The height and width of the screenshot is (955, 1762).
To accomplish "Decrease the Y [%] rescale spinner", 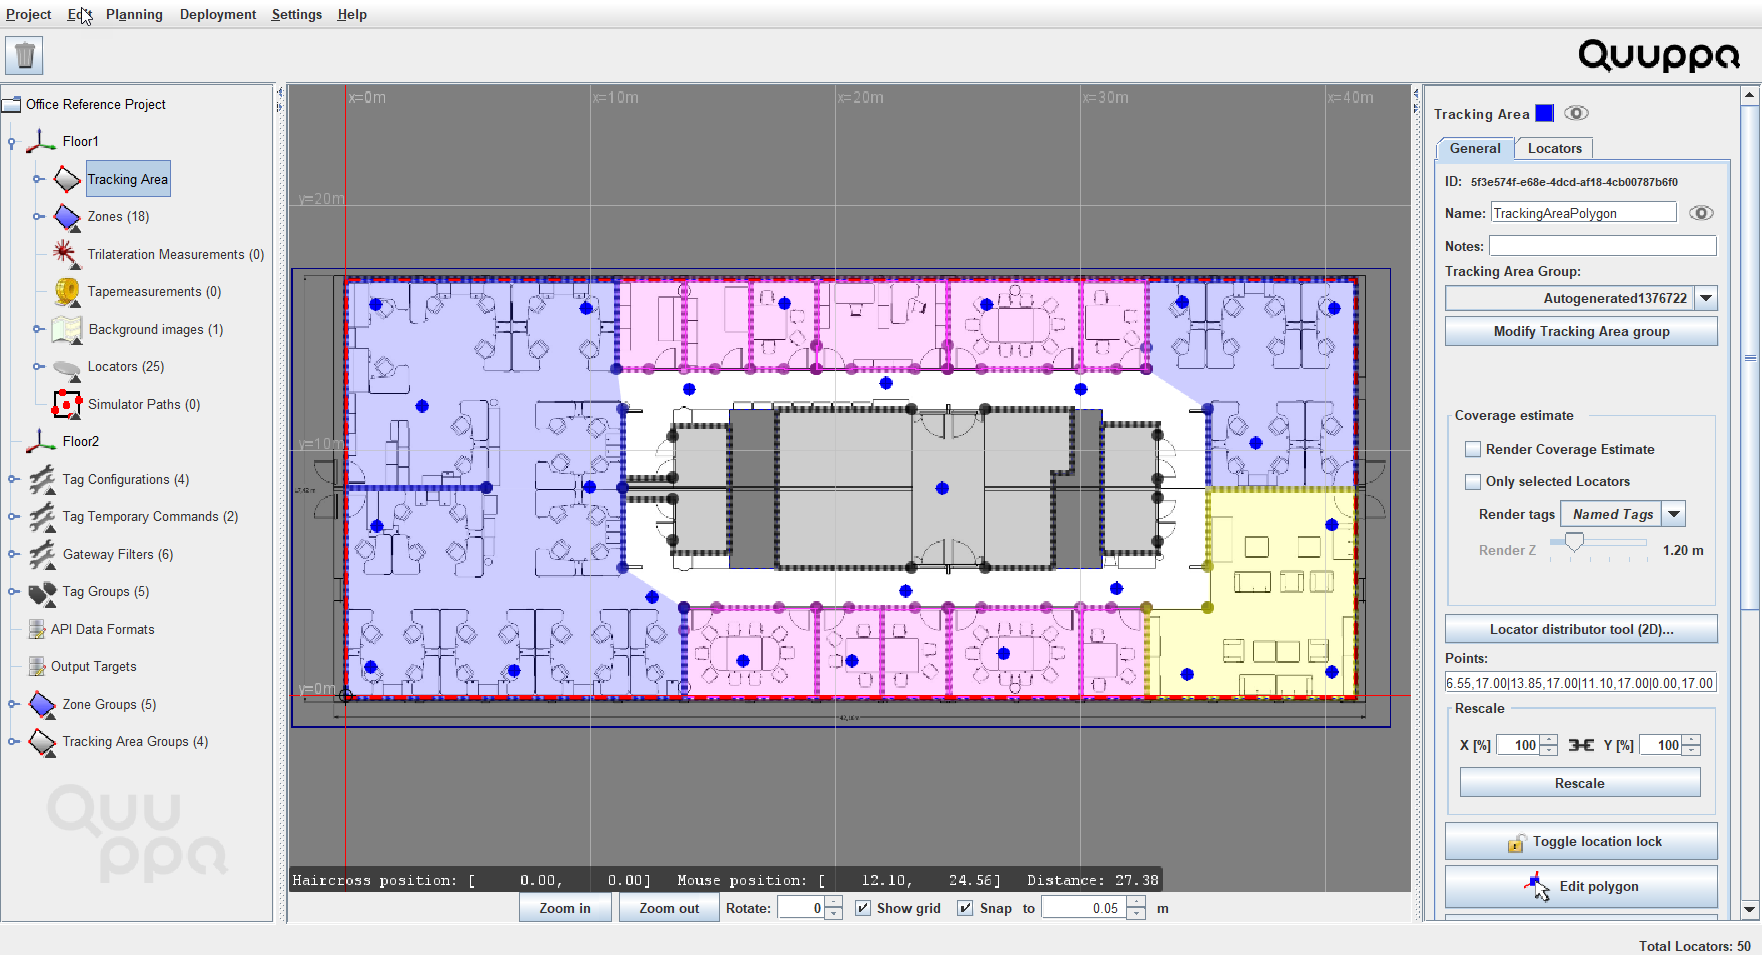I will tap(1691, 751).
